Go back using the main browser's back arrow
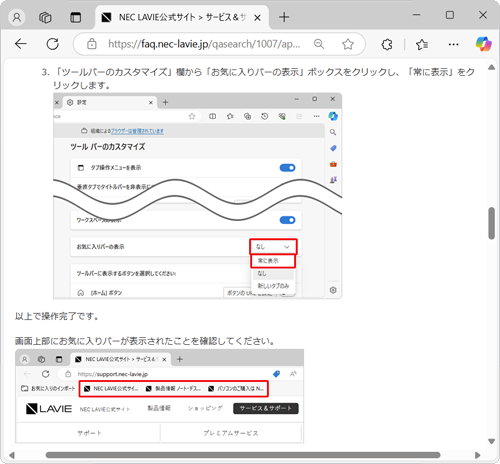This screenshot has width=500, height=464. pyautogui.click(x=21, y=44)
